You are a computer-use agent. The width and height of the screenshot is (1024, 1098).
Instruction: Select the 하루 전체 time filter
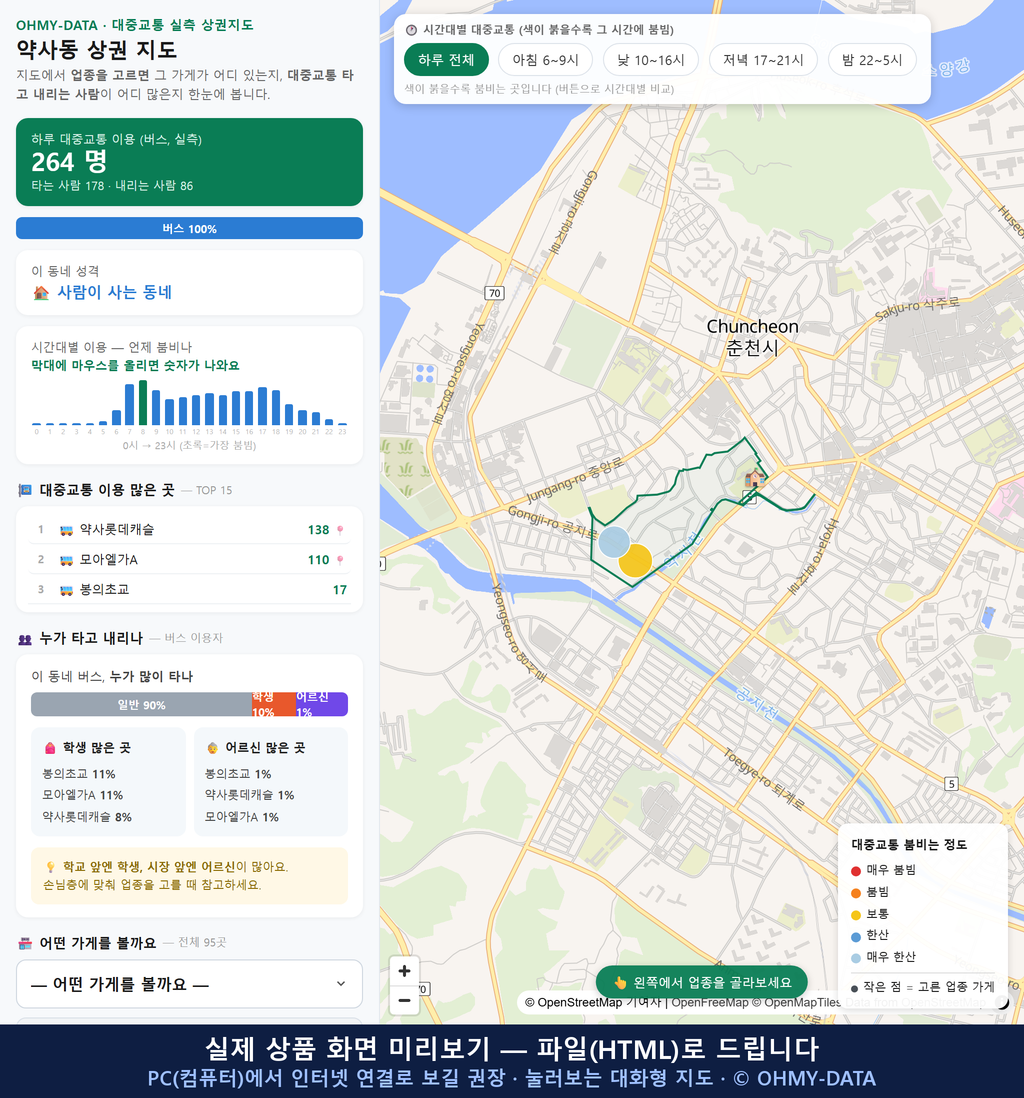point(446,60)
